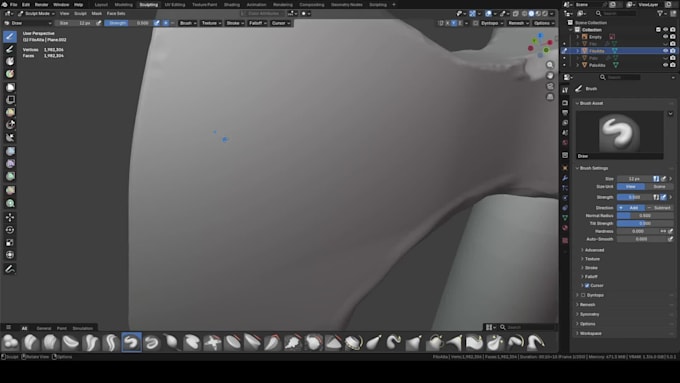Viewport: 680px width, 383px height.
Task: Open the Texture dropdown in tool header
Action: pos(211,23)
